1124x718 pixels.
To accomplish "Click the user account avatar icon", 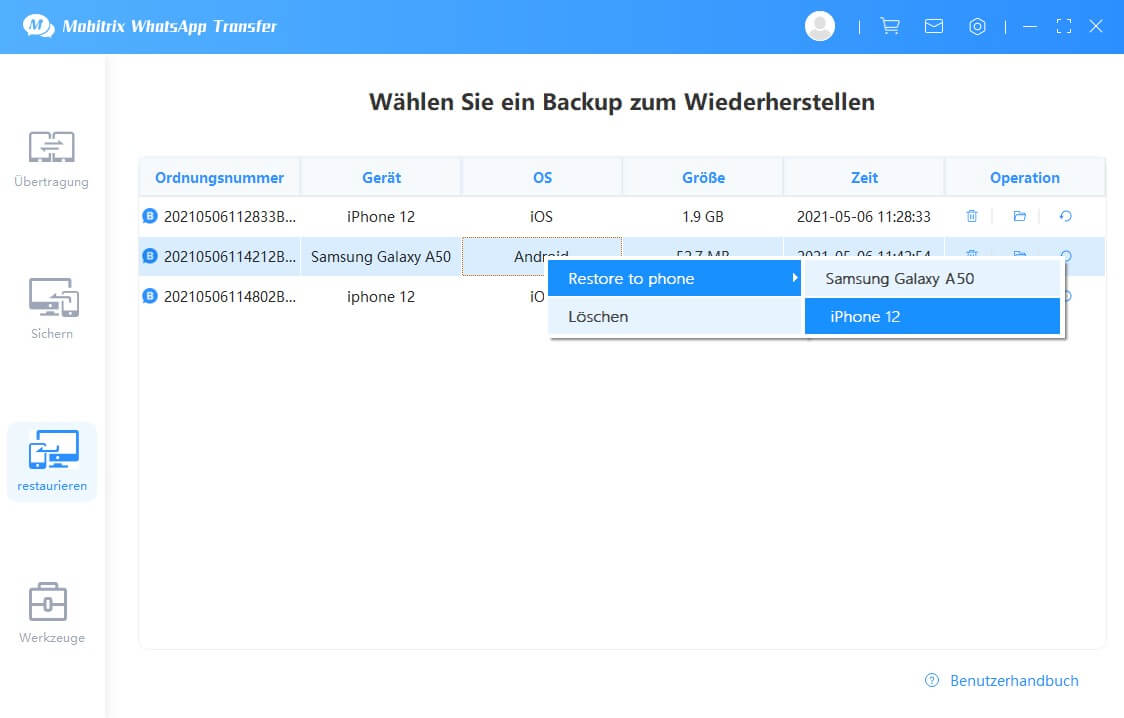I will [x=820, y=27].
